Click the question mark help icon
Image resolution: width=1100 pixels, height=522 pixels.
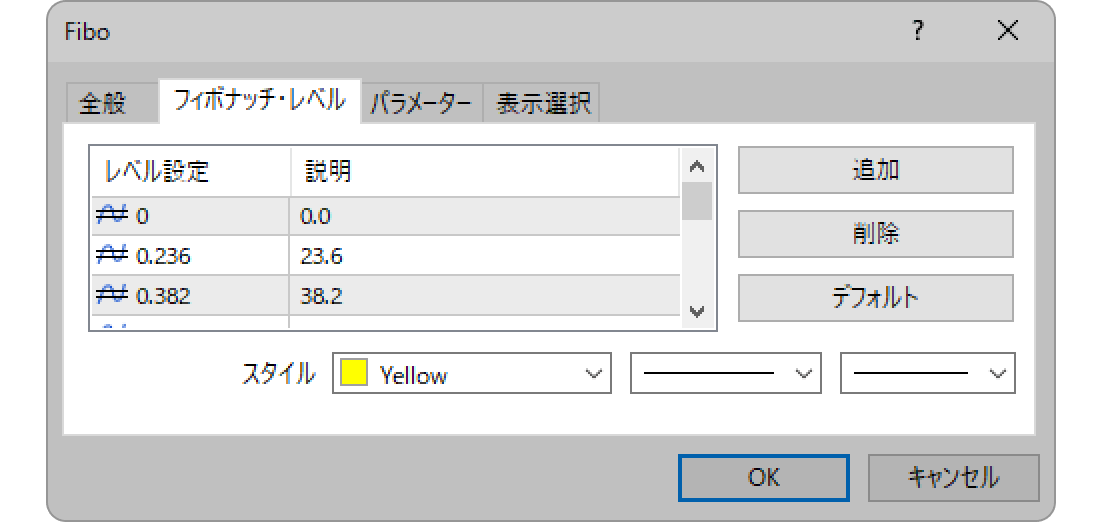[918, 32]
